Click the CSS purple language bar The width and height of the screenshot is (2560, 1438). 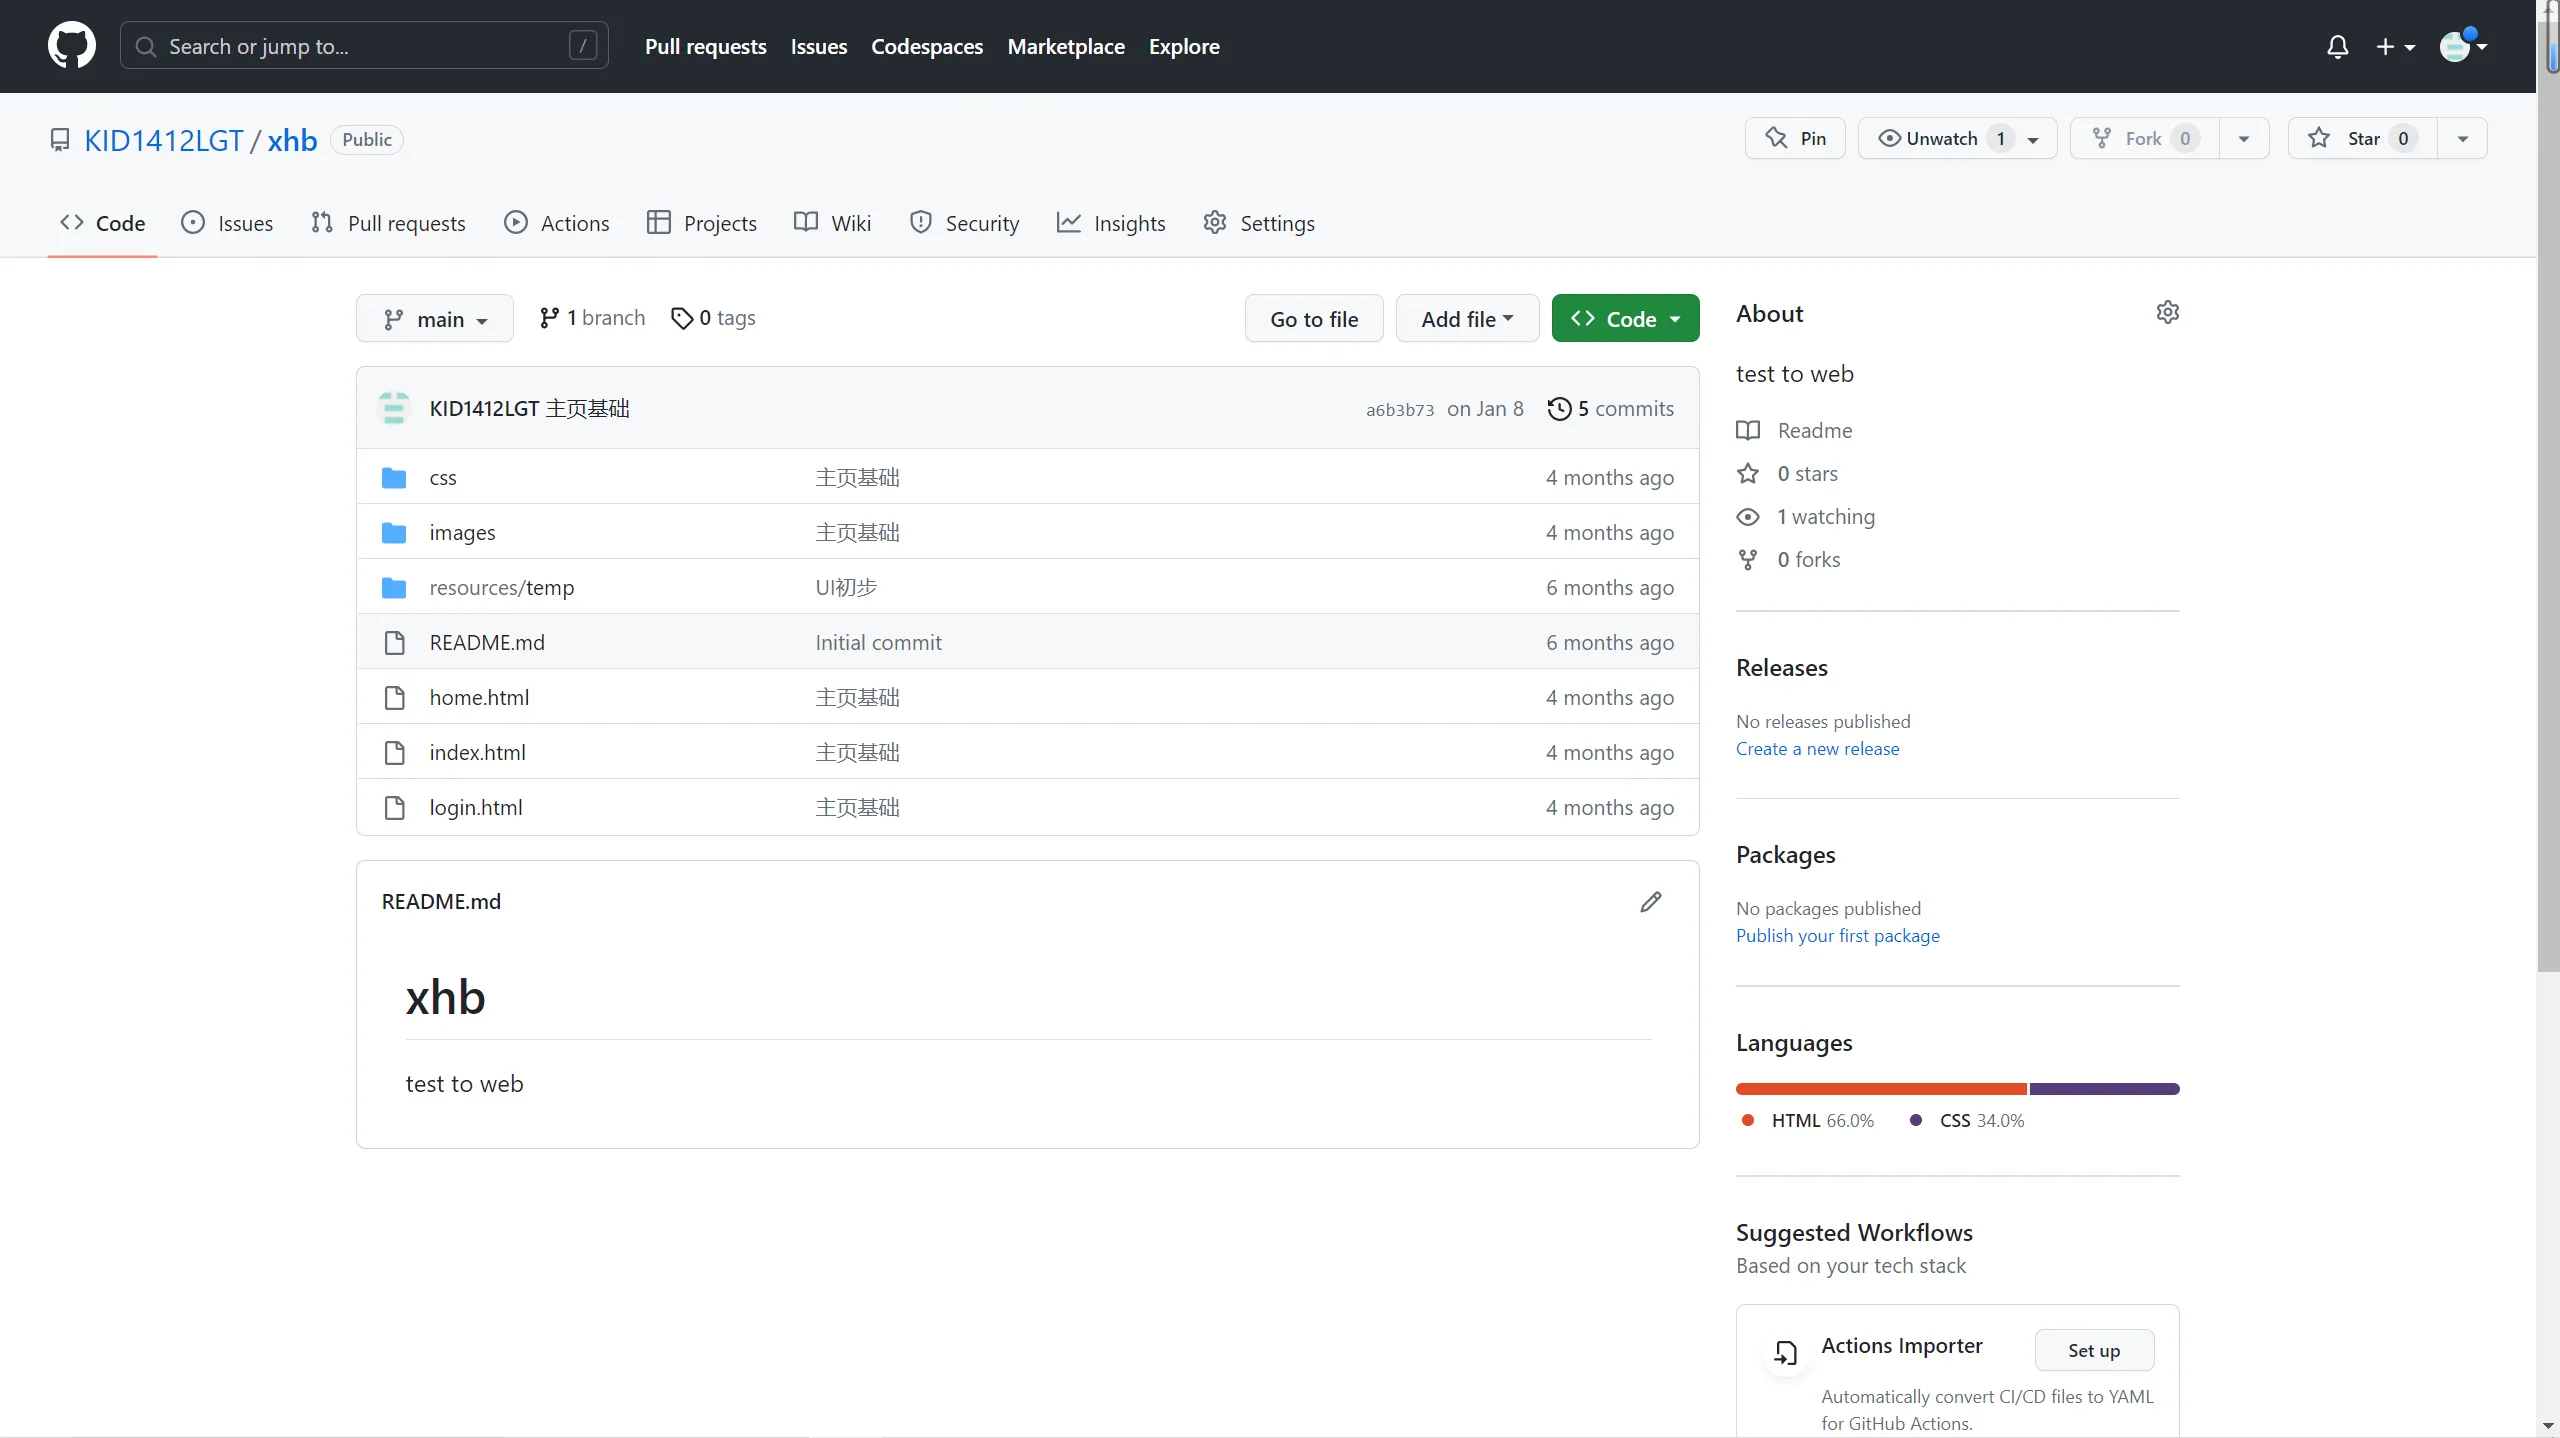2104,1089
